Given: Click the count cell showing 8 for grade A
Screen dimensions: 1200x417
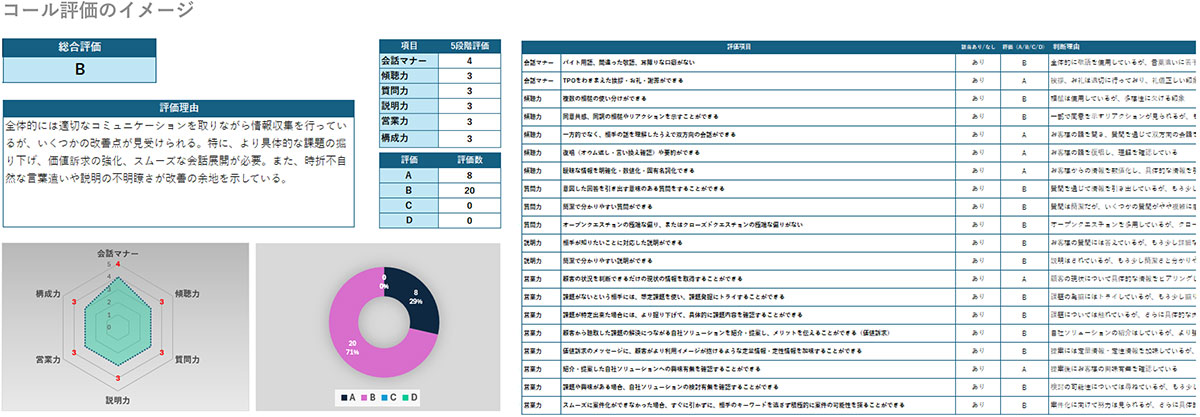Looking at the screenshot, I should pyautogui.click(x=469, y=174).
